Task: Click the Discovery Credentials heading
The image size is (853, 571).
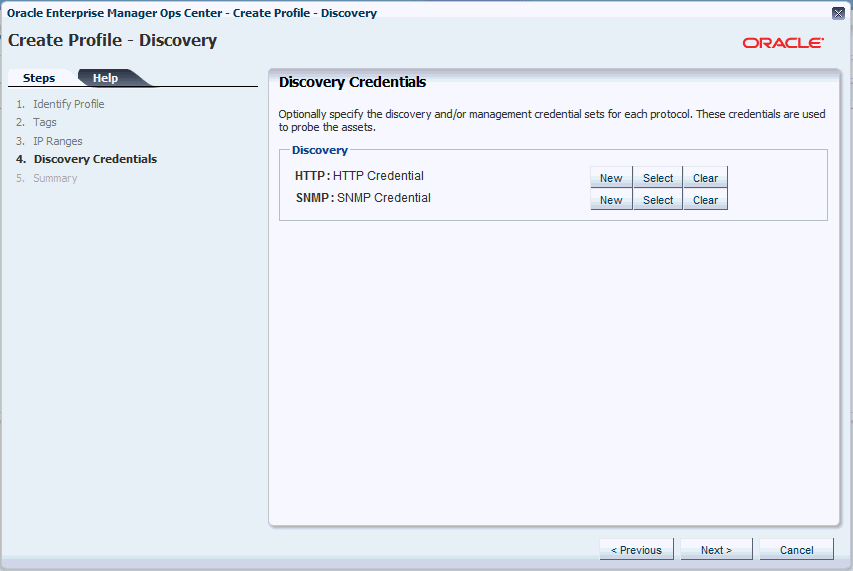Action: click(x=353, y=82)
